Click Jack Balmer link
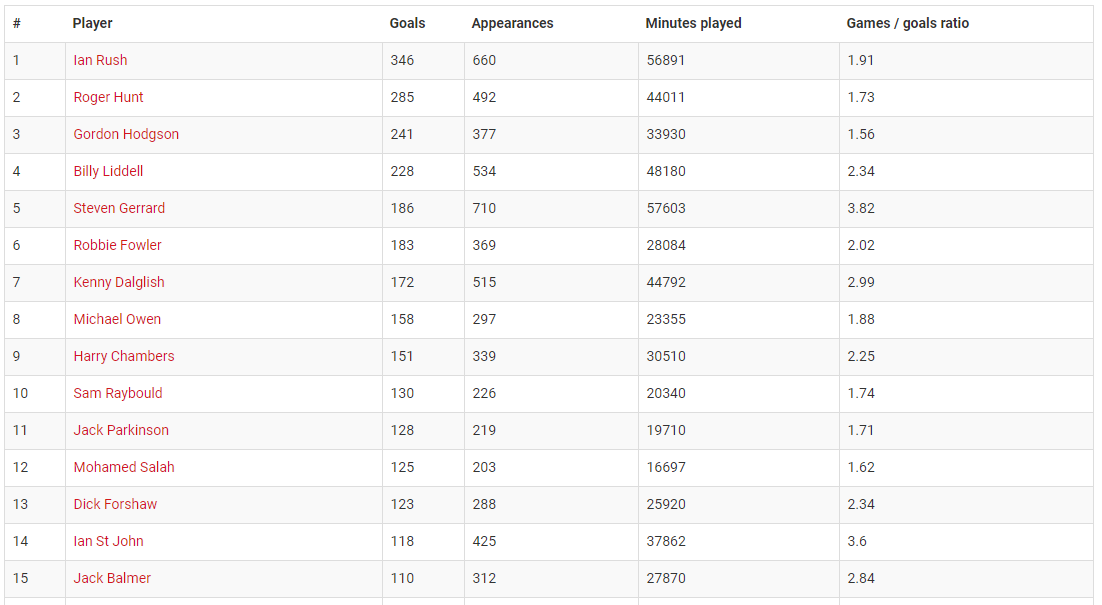1102x605 pixels. (x=112, y=578)
